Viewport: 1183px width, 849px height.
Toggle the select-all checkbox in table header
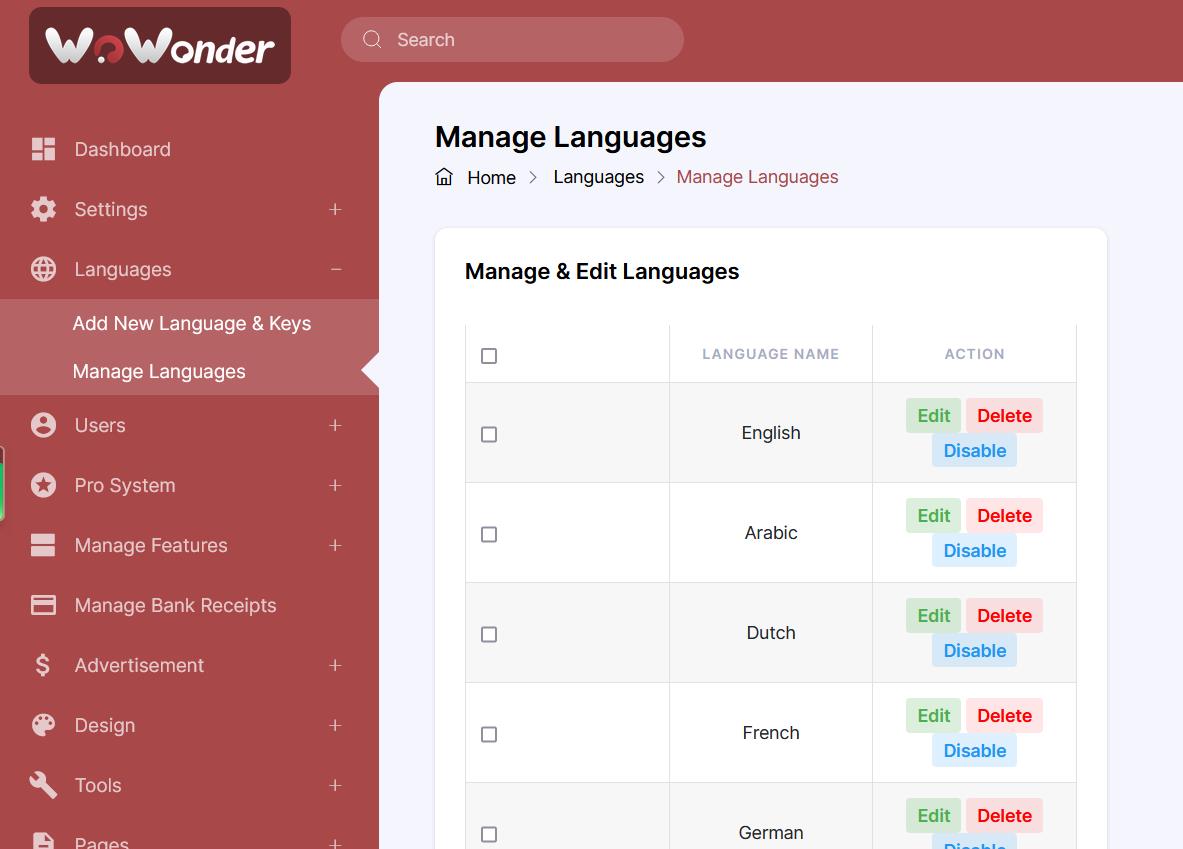pos(489,355)
